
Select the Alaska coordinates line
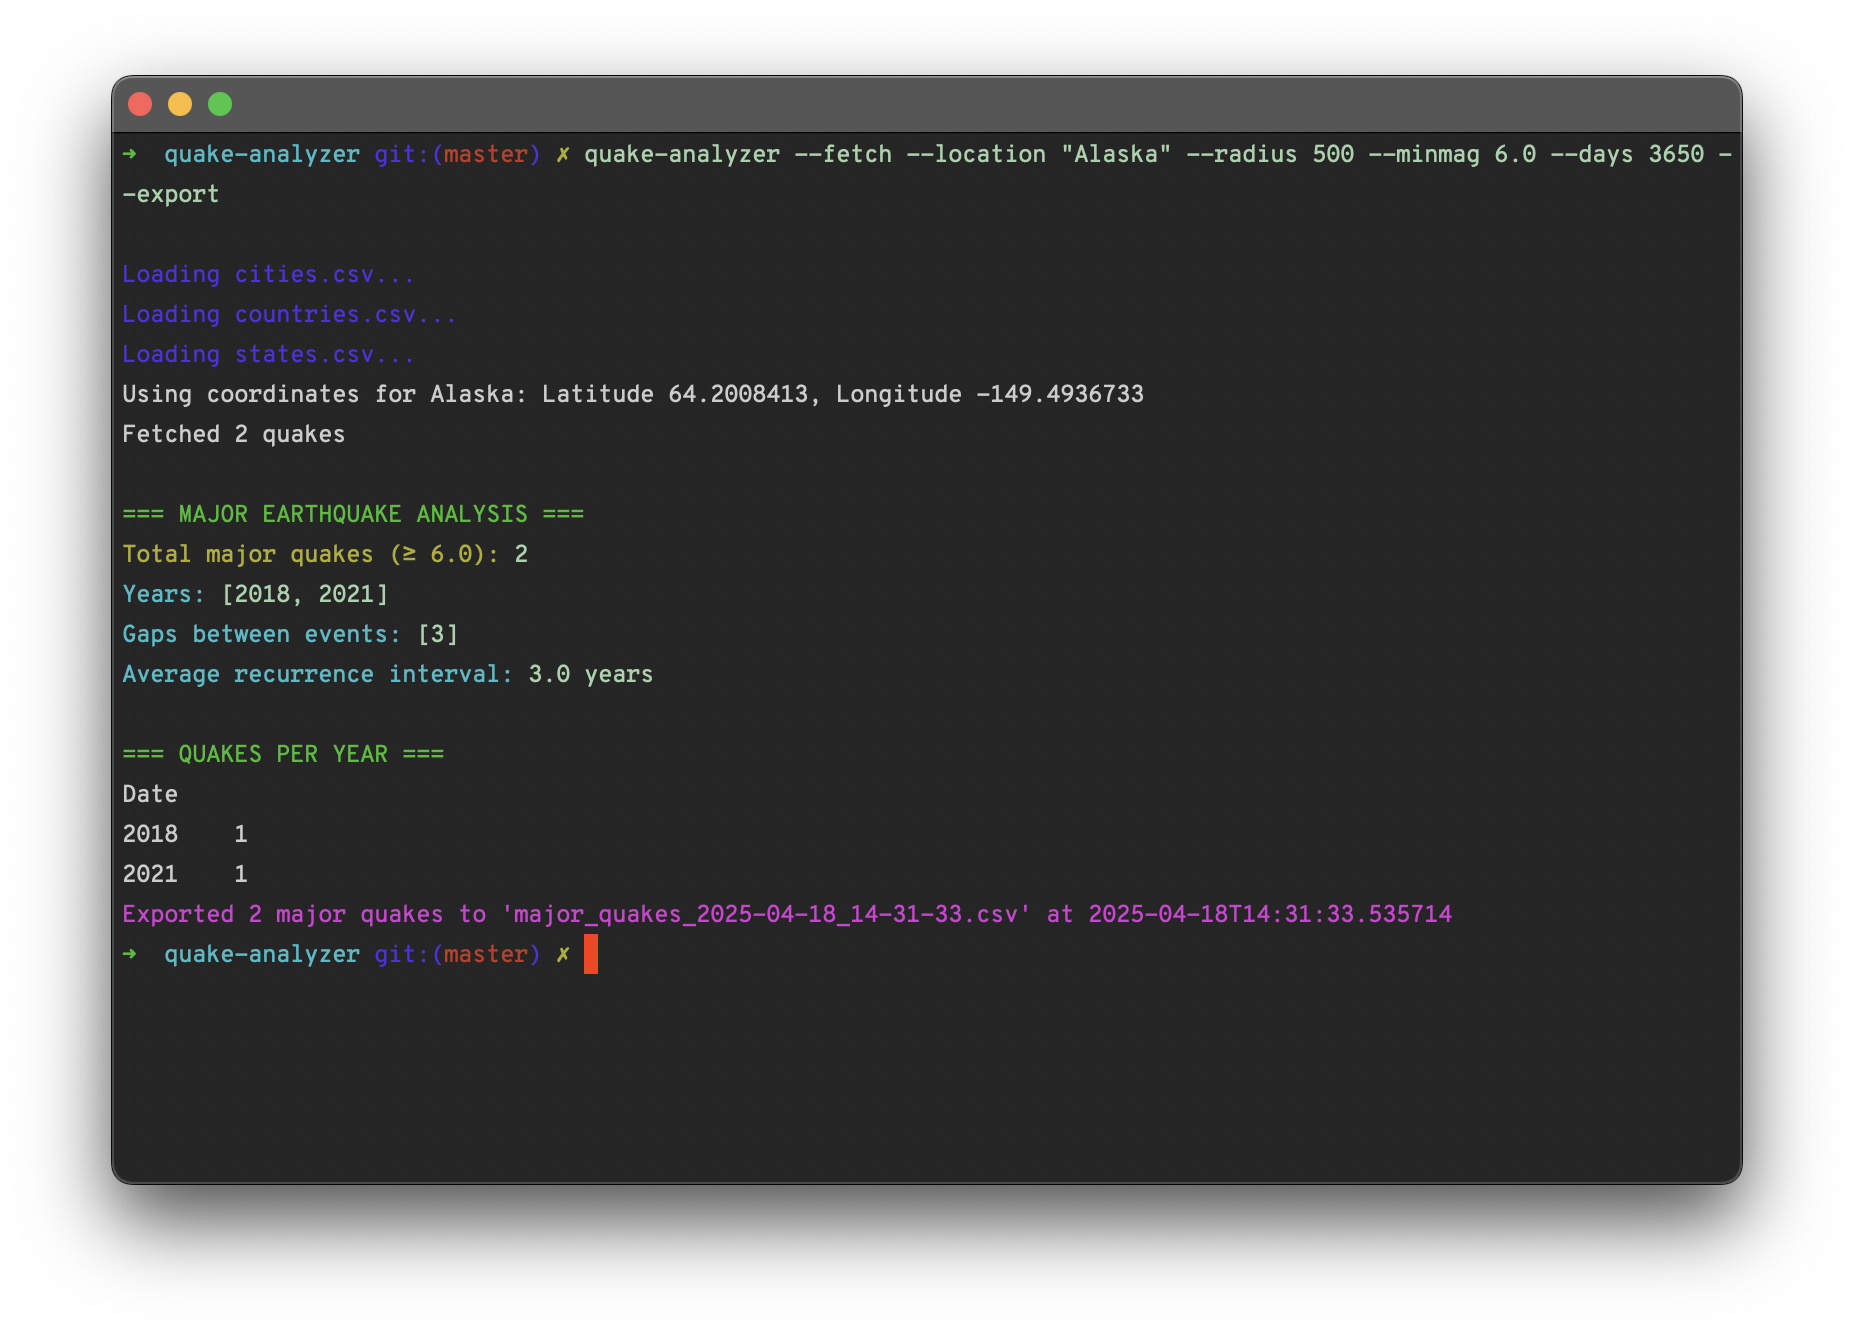pyautogui.click(x=633, y=393)
